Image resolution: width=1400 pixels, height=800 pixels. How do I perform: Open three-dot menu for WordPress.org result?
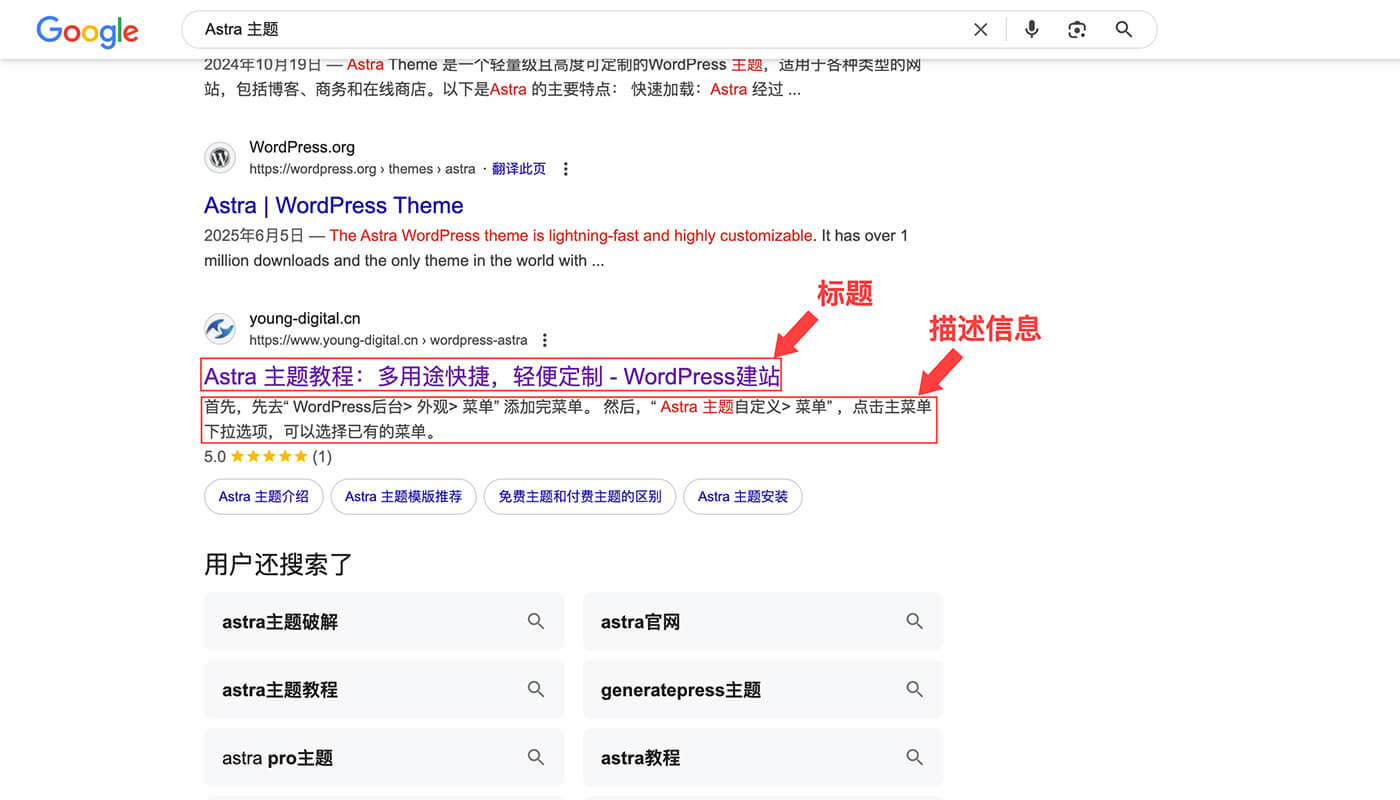566,169
